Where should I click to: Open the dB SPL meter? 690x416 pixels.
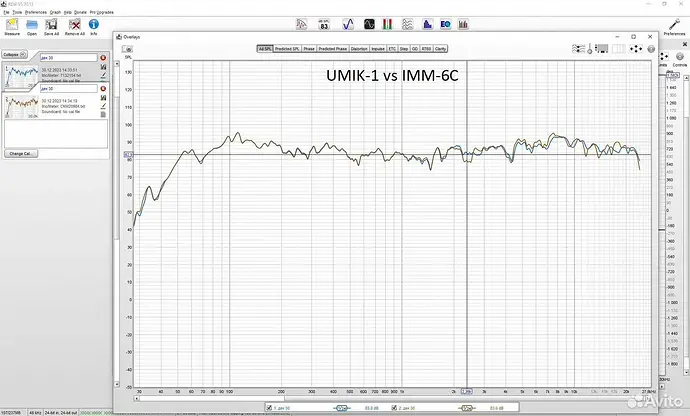[x=324, y=25]
